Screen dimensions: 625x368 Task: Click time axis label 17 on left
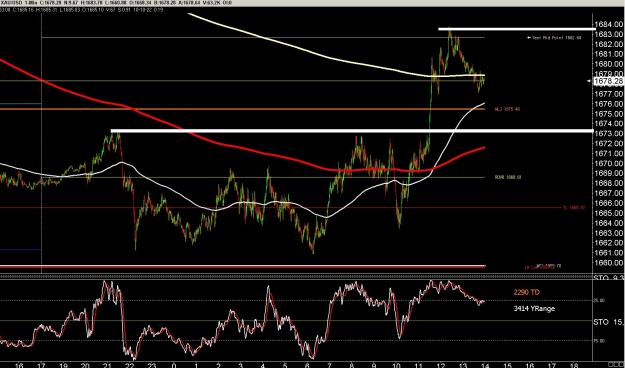pos(41,365)
